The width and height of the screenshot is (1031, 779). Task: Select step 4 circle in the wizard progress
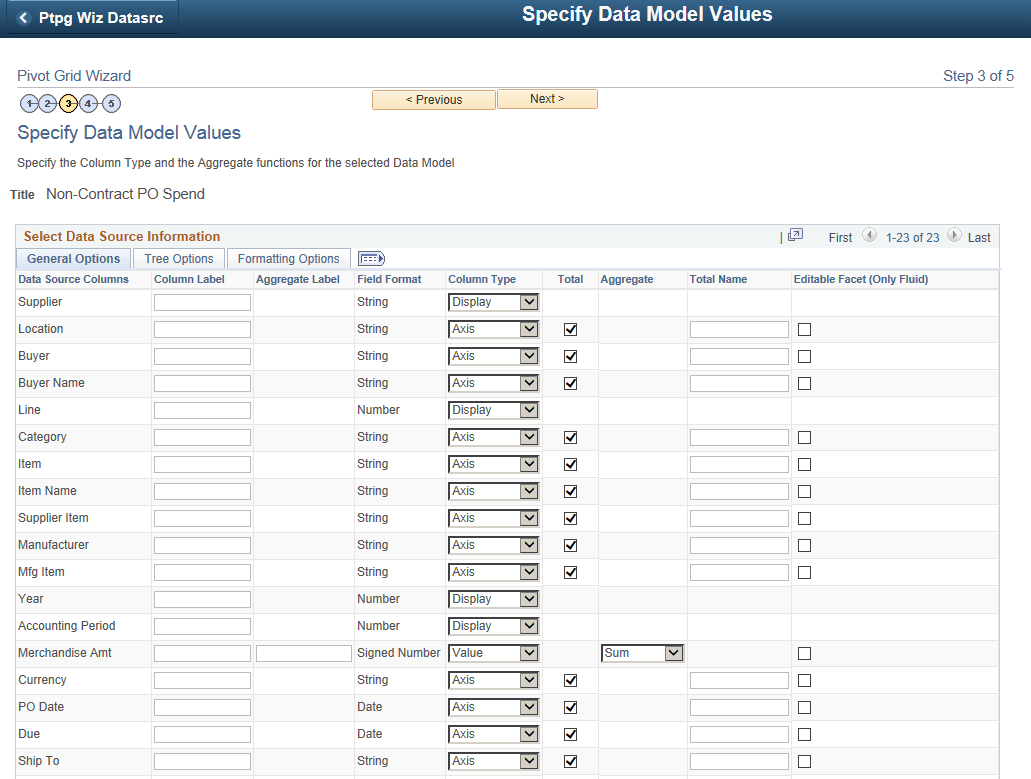click(89, 103)
